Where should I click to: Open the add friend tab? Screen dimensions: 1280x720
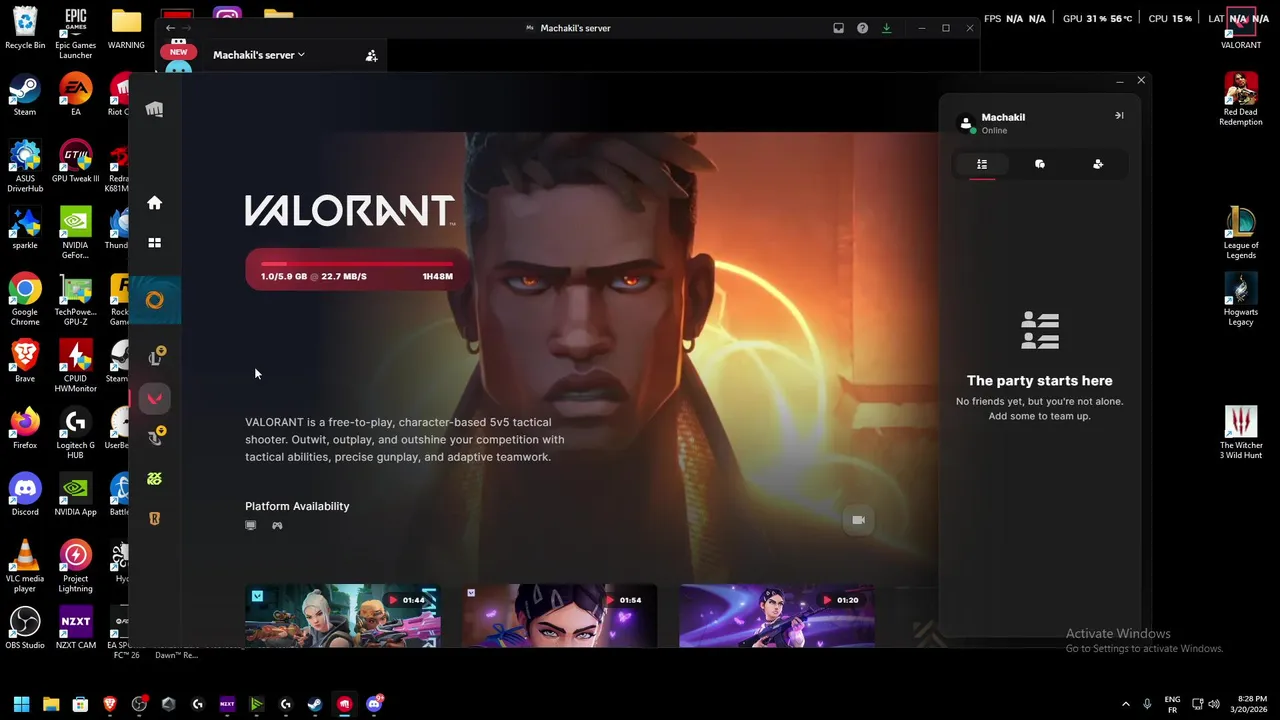(x=1098, y=164)
